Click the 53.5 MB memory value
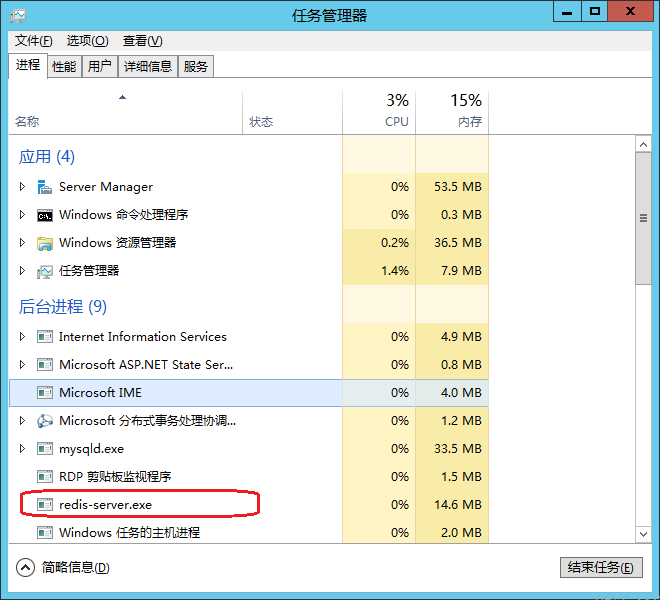The image size is (660, 600). click(458, 187)
